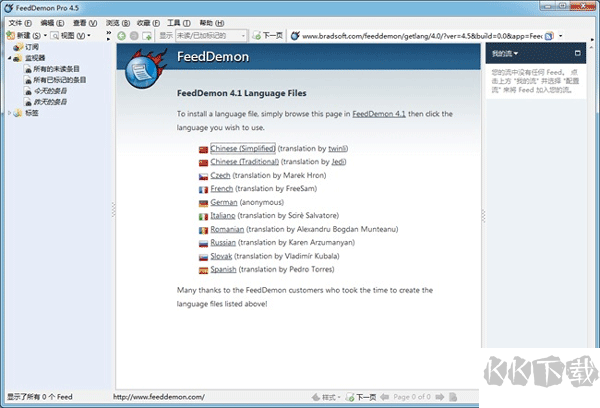Click the German flag icon
This screenshot has height=408, width=600.
(x=203, y=204)
